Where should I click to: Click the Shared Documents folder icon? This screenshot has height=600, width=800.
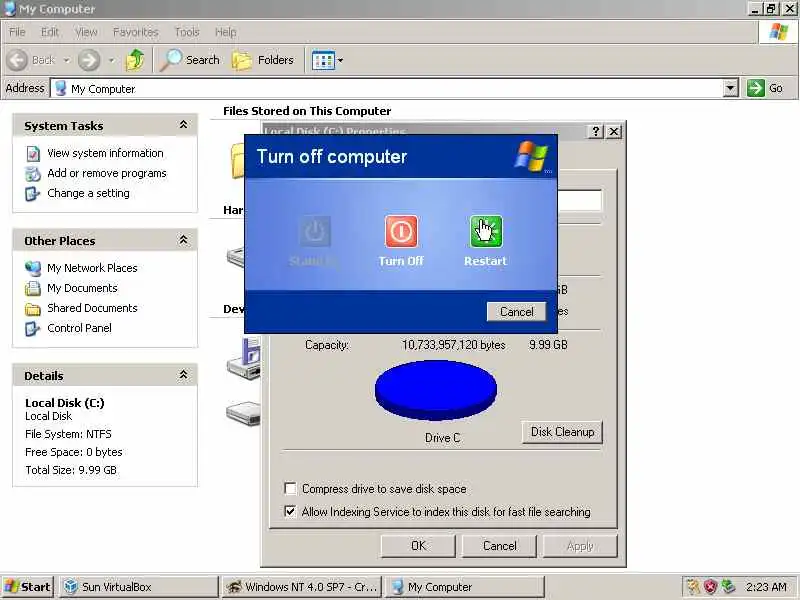coord(33,309)
